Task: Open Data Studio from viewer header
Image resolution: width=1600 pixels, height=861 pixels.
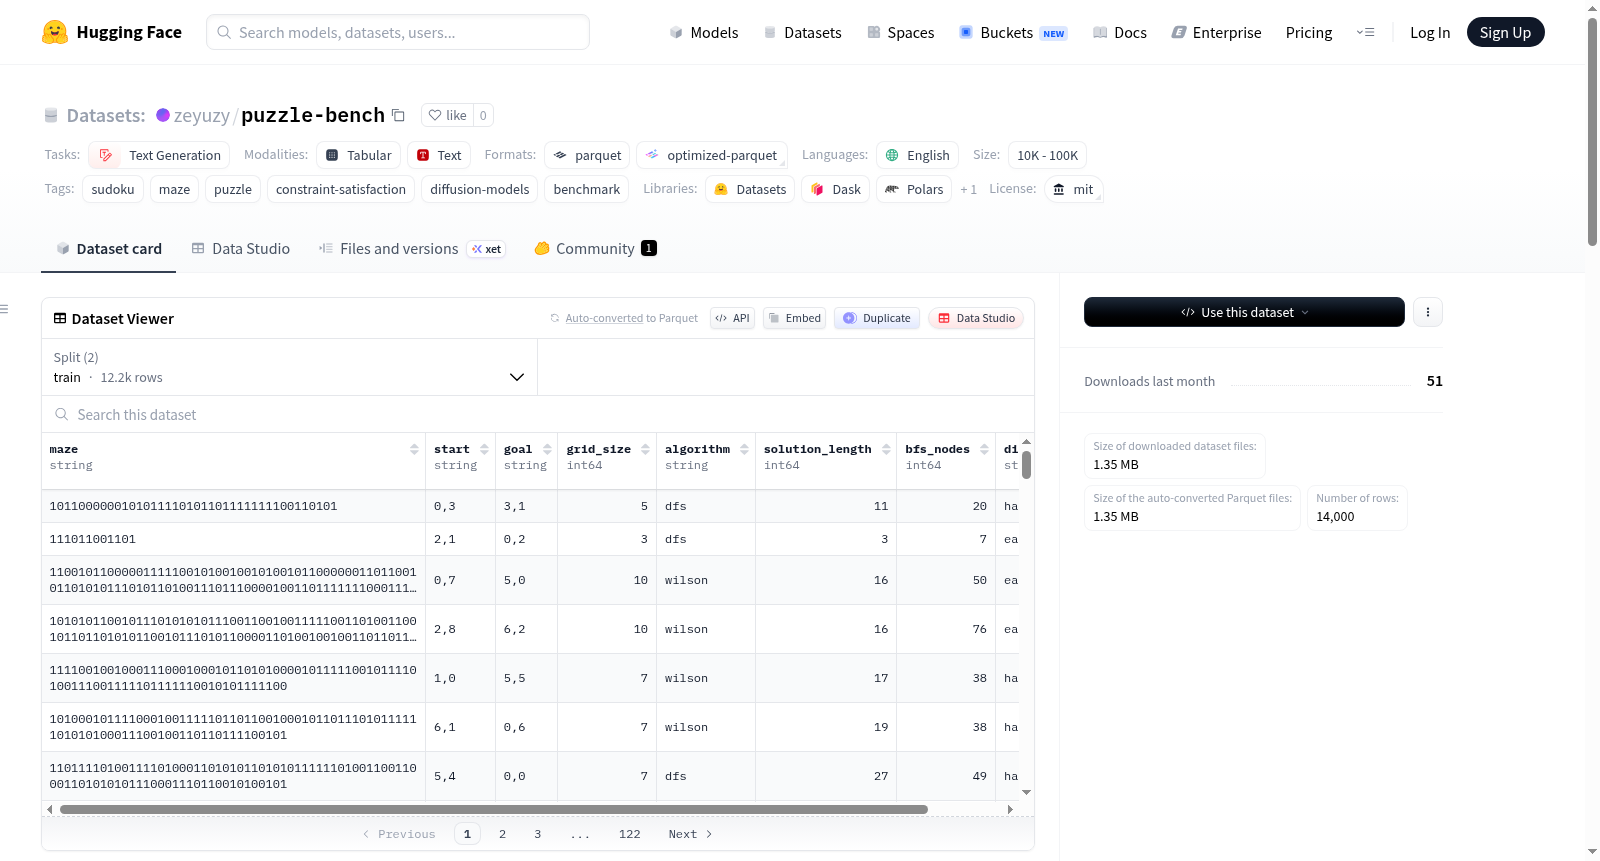Action: click(976, 318)
